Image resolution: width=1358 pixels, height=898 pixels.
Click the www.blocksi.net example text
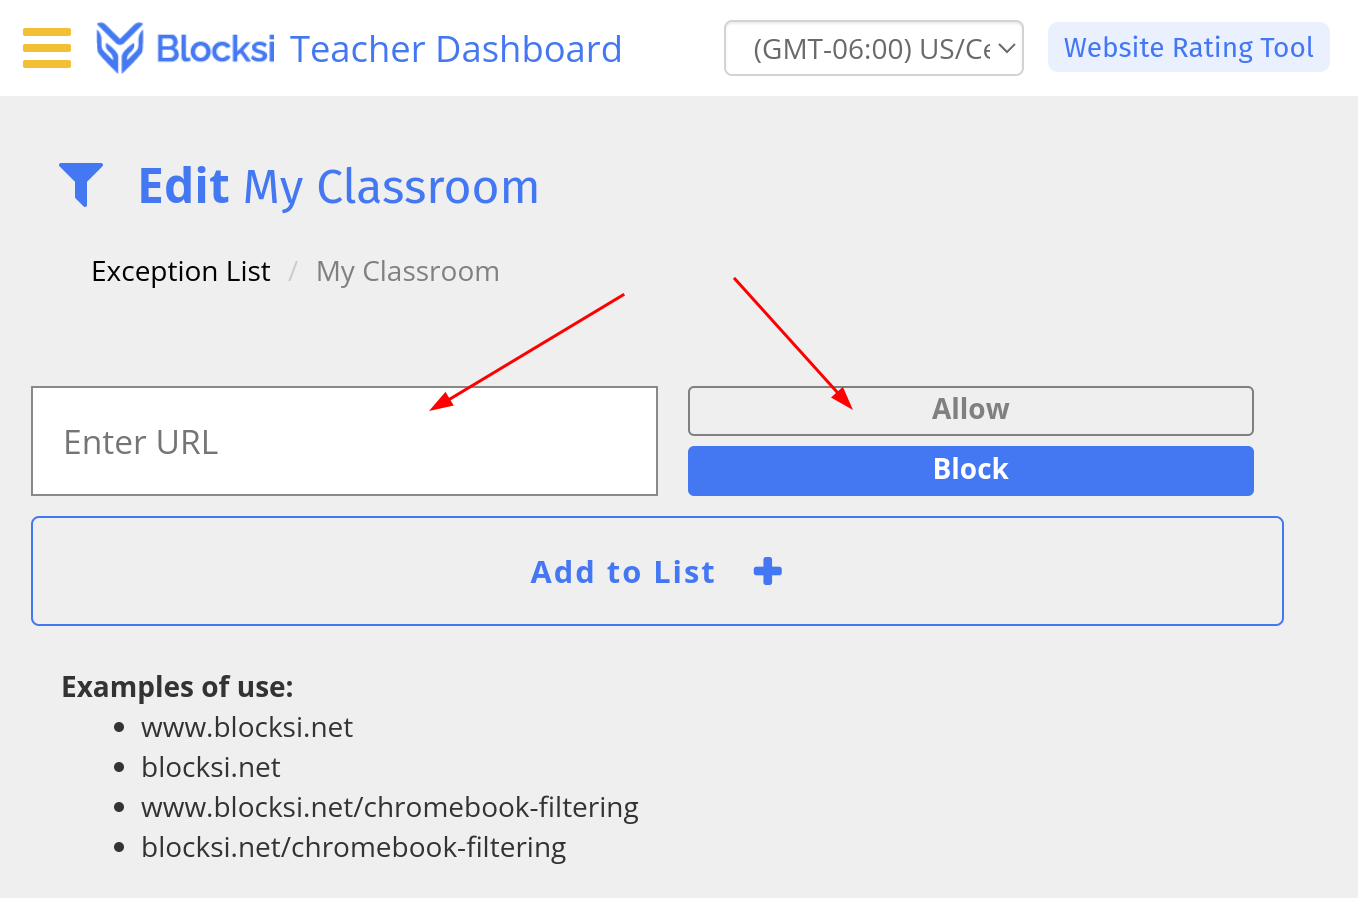247,727
